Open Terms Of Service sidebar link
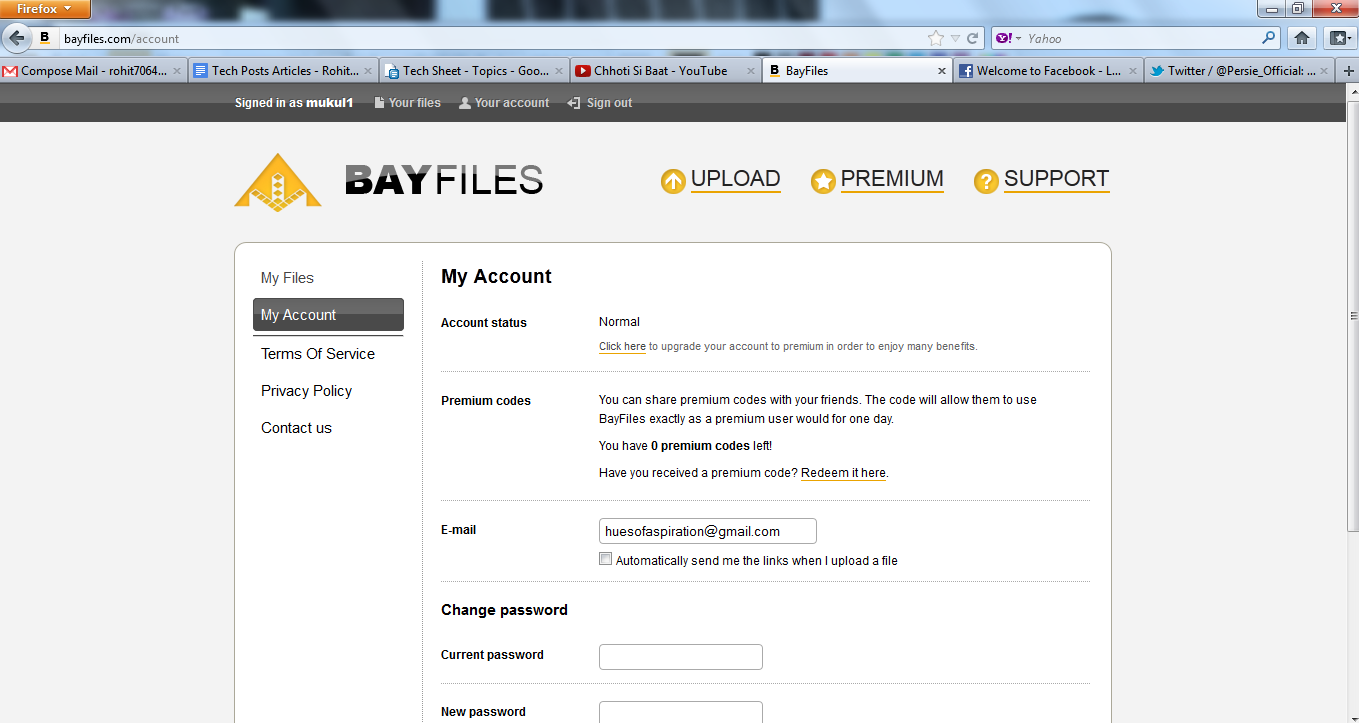 [318, 354]
